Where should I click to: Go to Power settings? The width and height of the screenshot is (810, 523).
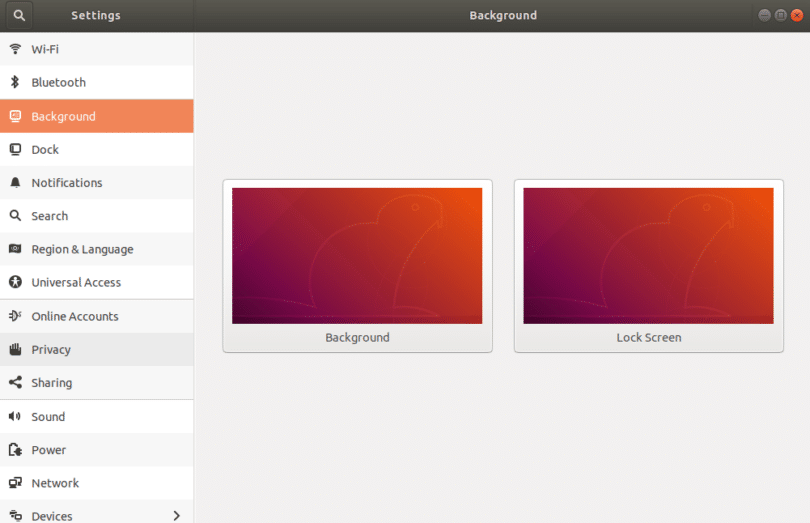click(x=97, y=450)
